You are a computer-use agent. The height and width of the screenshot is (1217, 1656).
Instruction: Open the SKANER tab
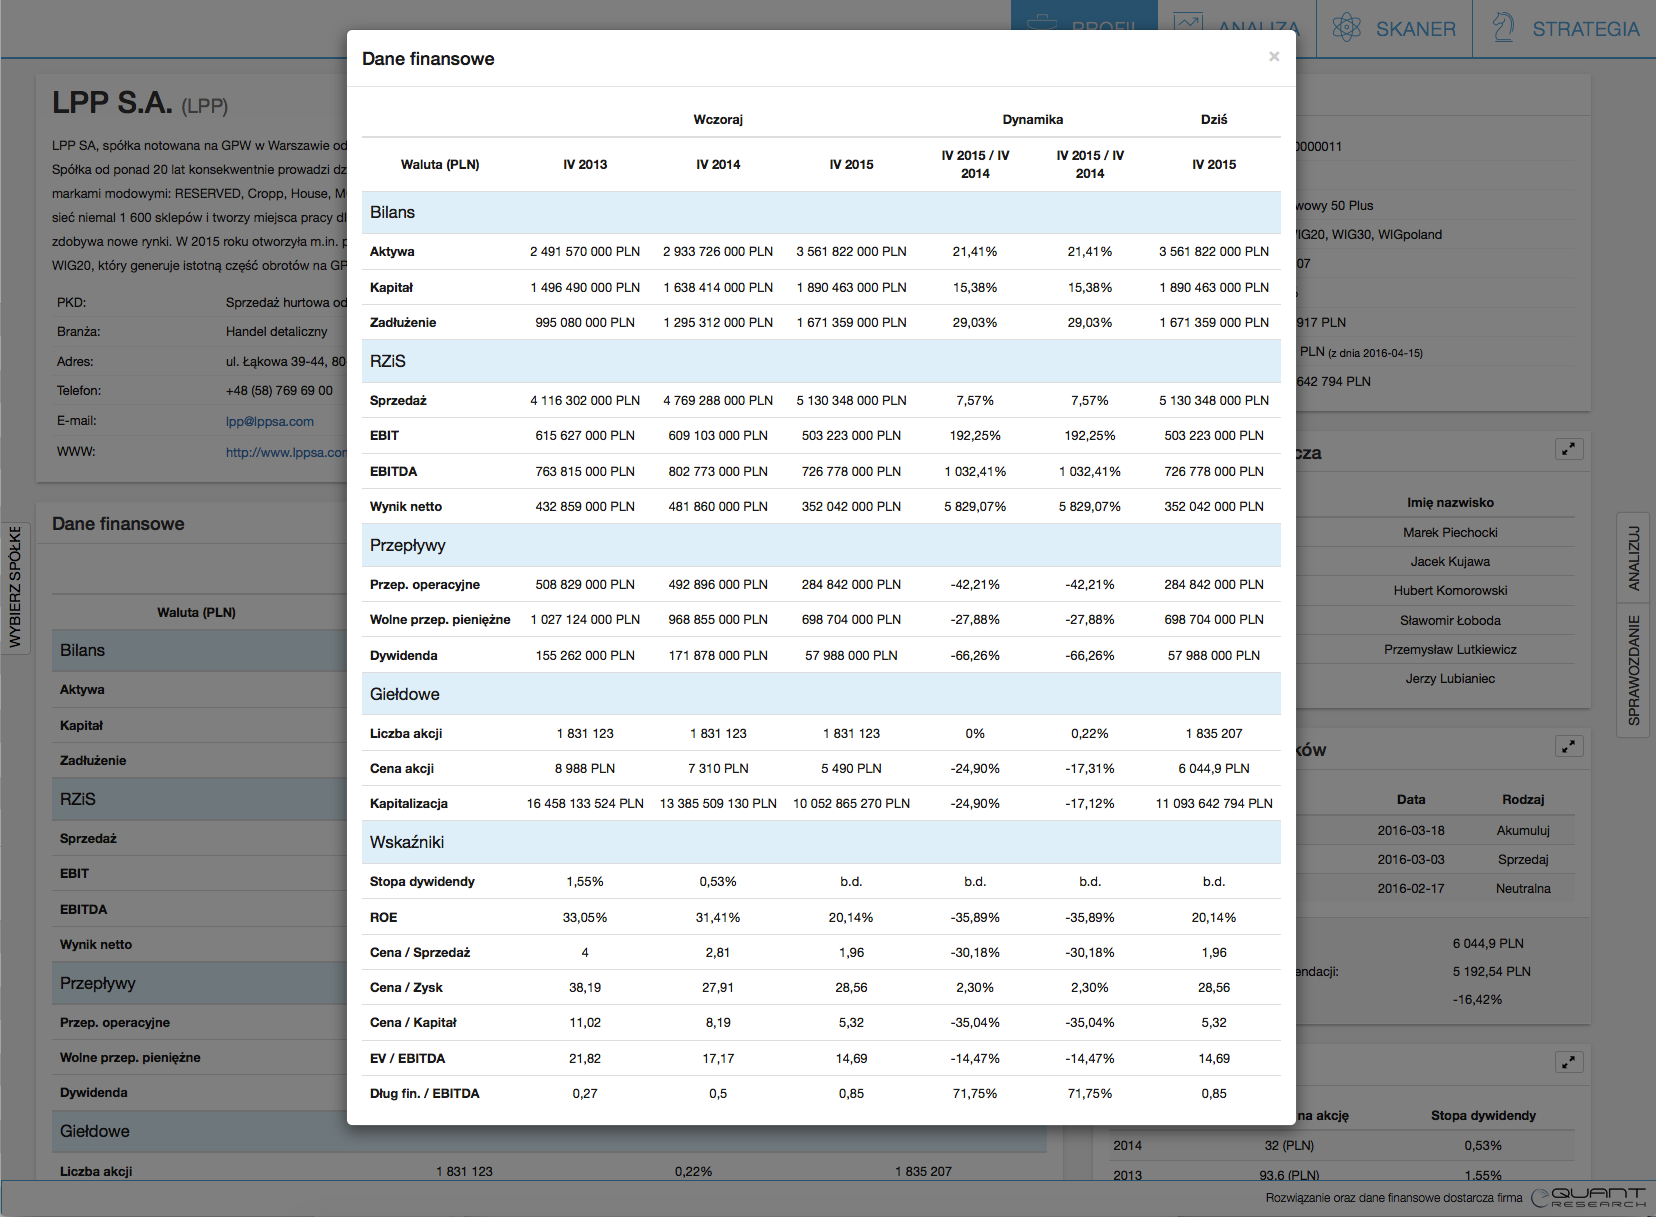tap(1394, 28)
